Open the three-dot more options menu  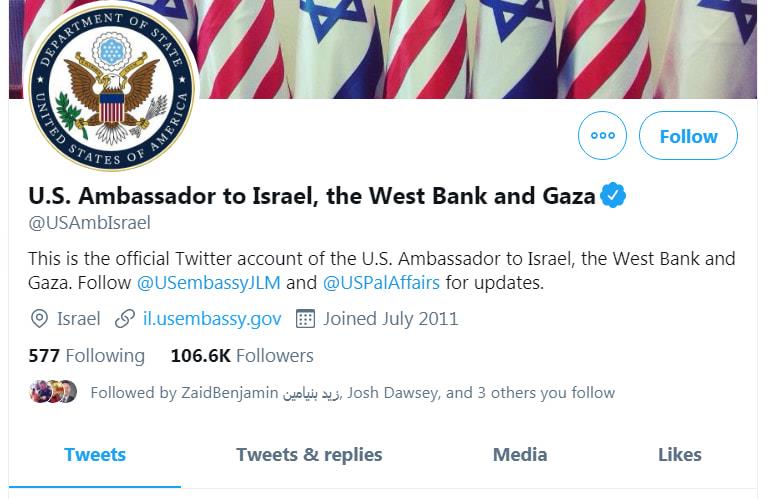tap(602, 135)
